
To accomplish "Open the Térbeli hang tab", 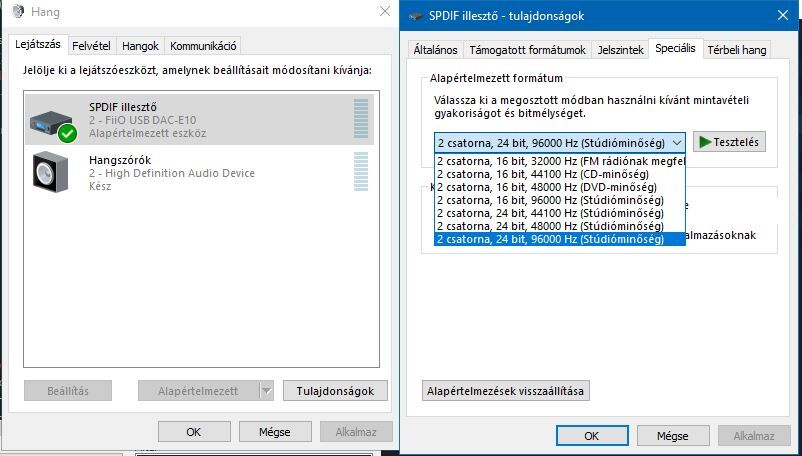I will coord(737,50).
